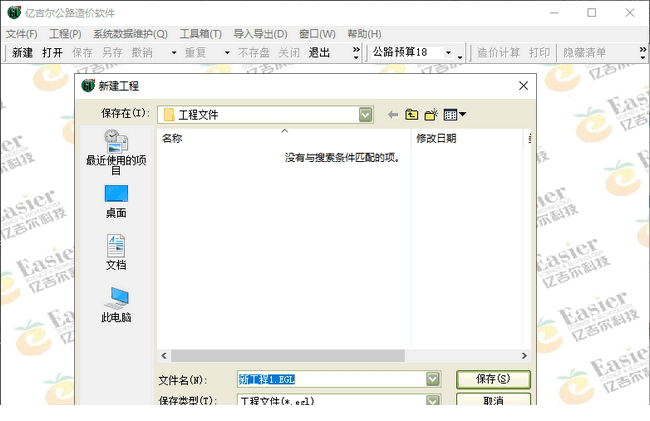
Task: Open the 帮助(H) menu
Action: point(364,34)
